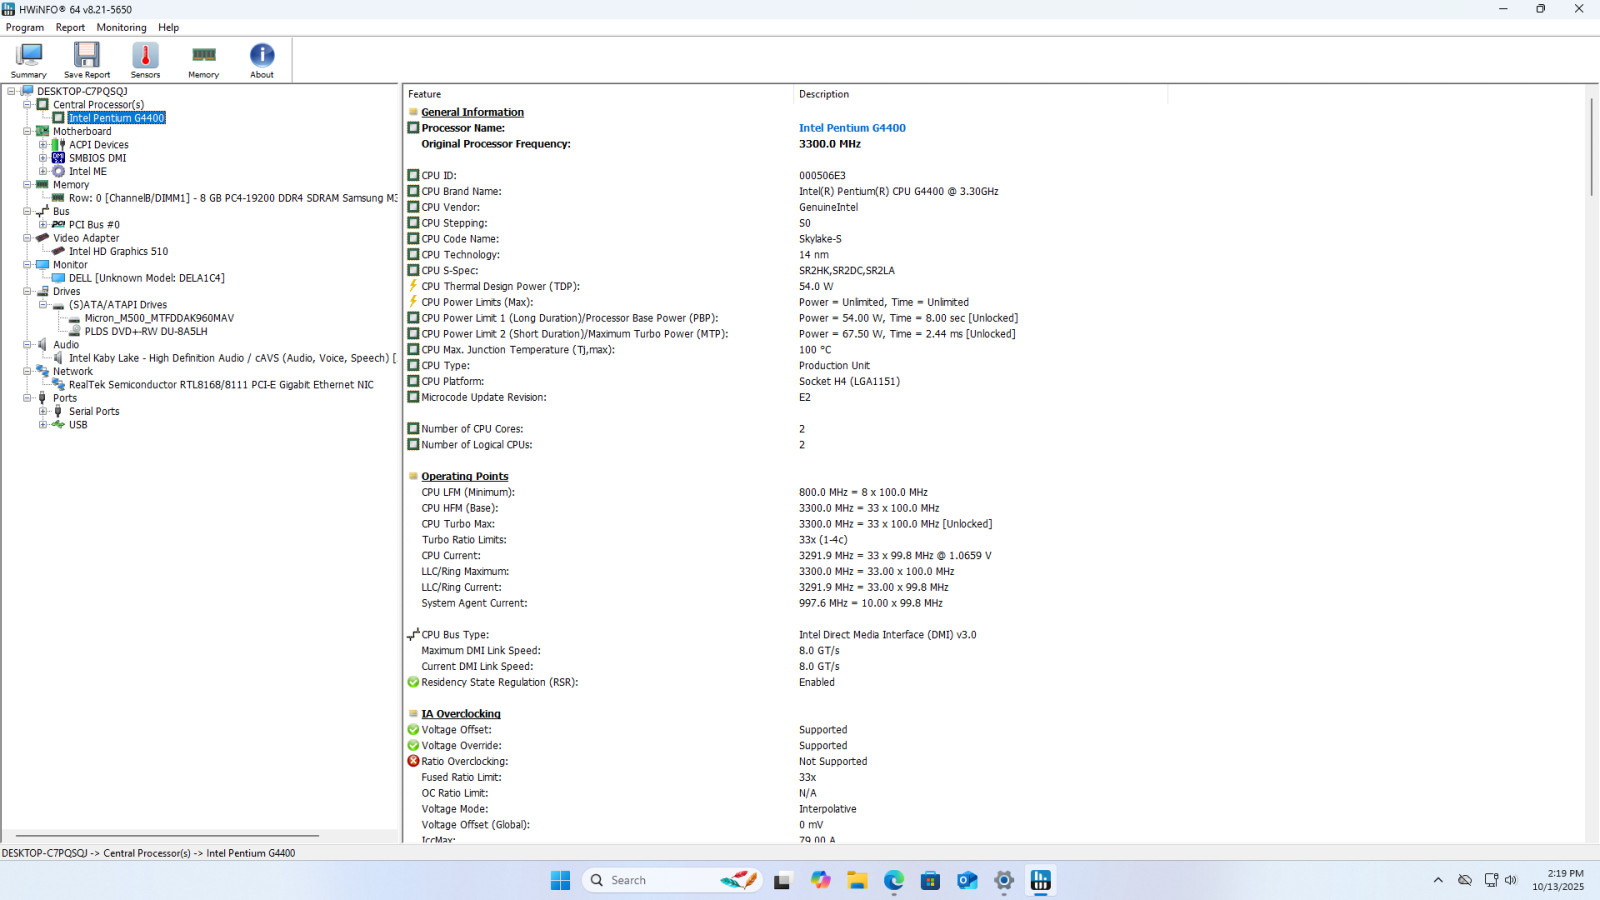Screen dimensions: 1600x900
Task: Click the CPU Bus Type icon
Action: pyautogui.click(x=413, y=635)
